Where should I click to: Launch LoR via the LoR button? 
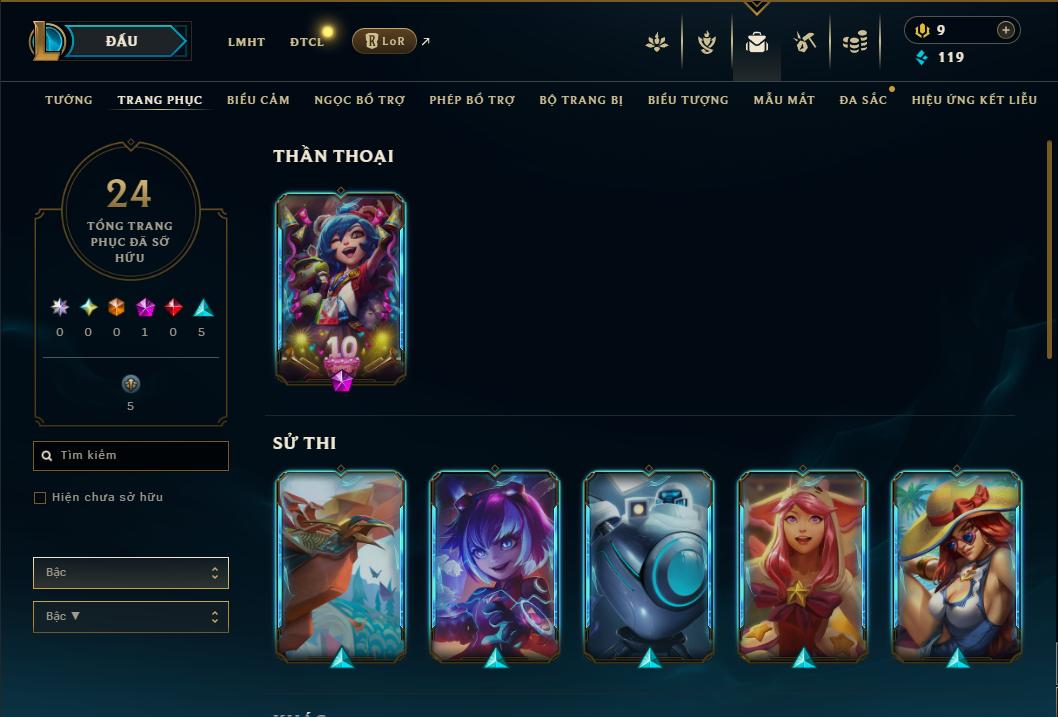(384, 41)
